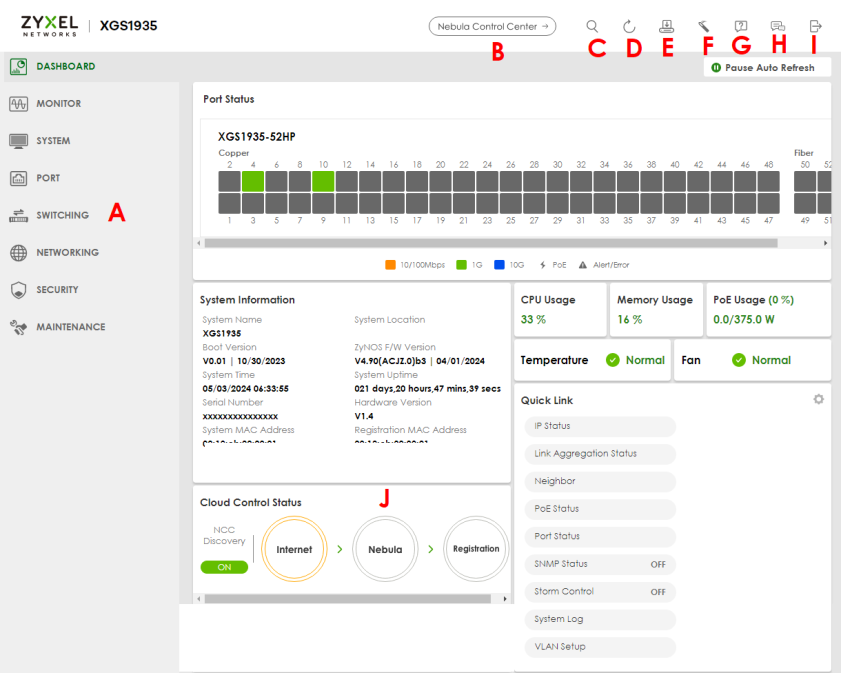This screenshot has height=673, width=841.
Task: Click the Port Status scrollbar left arrow
Action: [199, 243]
